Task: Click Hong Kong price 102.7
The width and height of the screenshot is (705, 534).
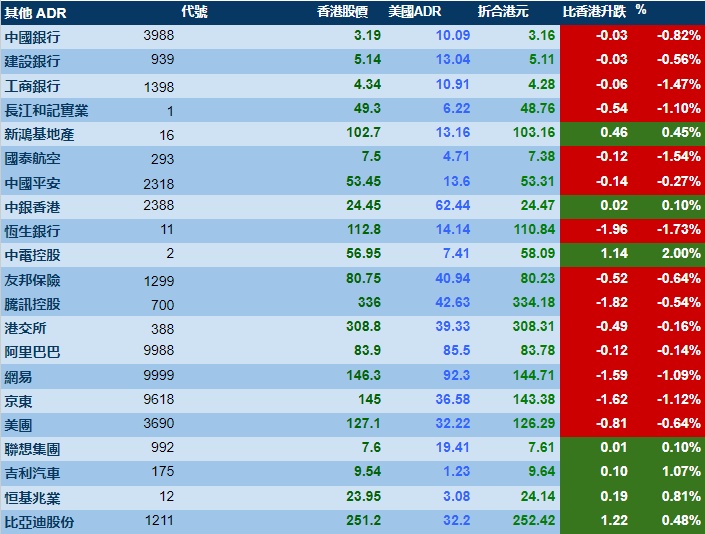Action: 363,133
